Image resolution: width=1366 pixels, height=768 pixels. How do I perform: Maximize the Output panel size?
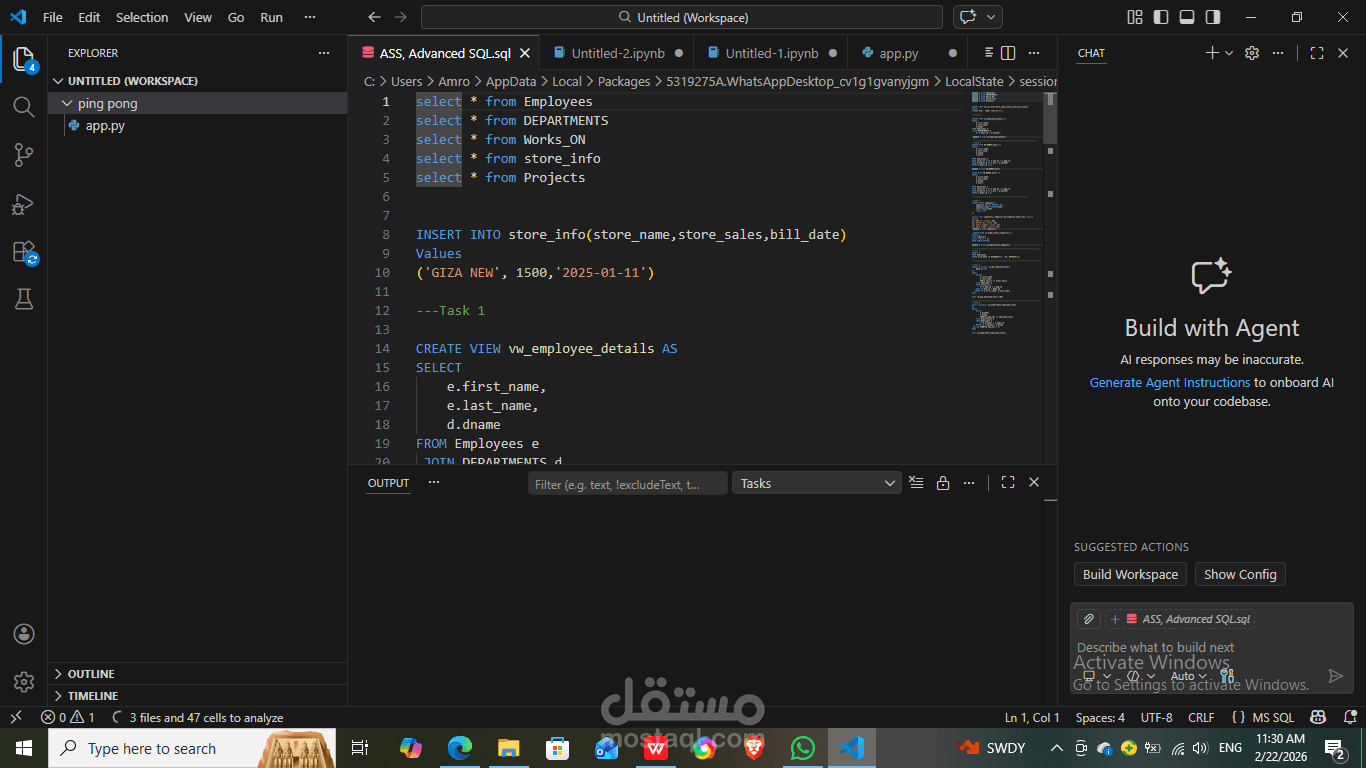1008,482
